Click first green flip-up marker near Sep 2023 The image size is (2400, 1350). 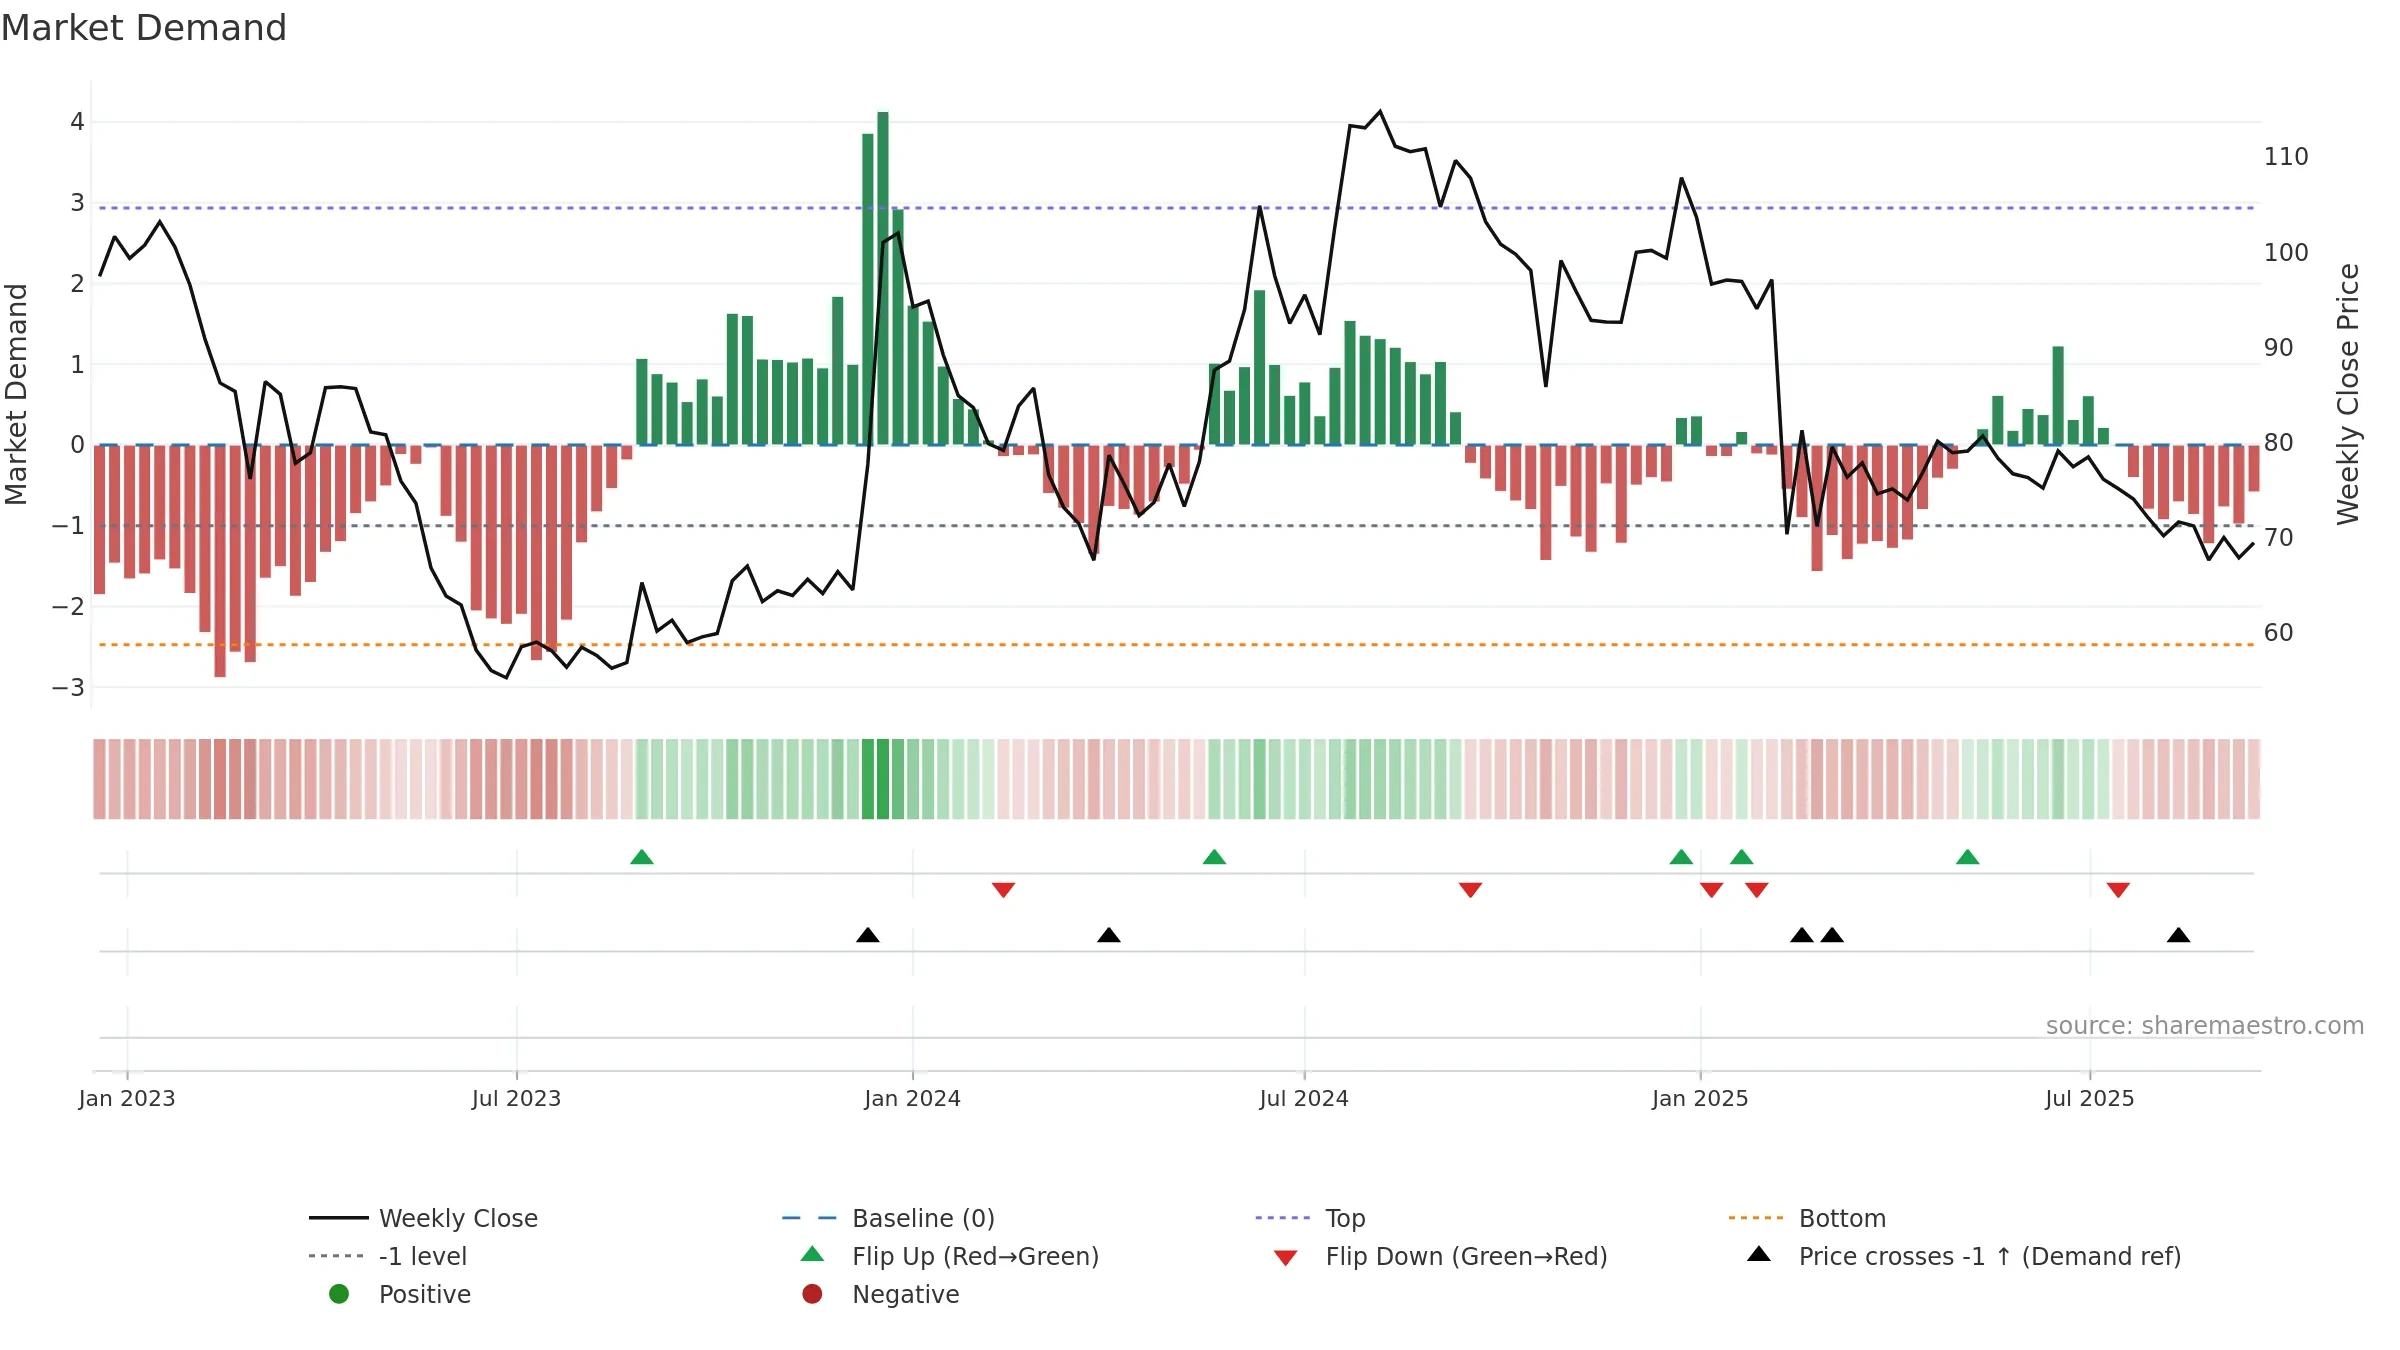642,857
